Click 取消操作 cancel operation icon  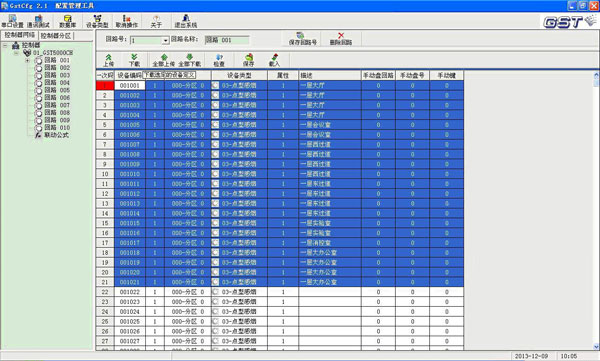coord(127,21)
